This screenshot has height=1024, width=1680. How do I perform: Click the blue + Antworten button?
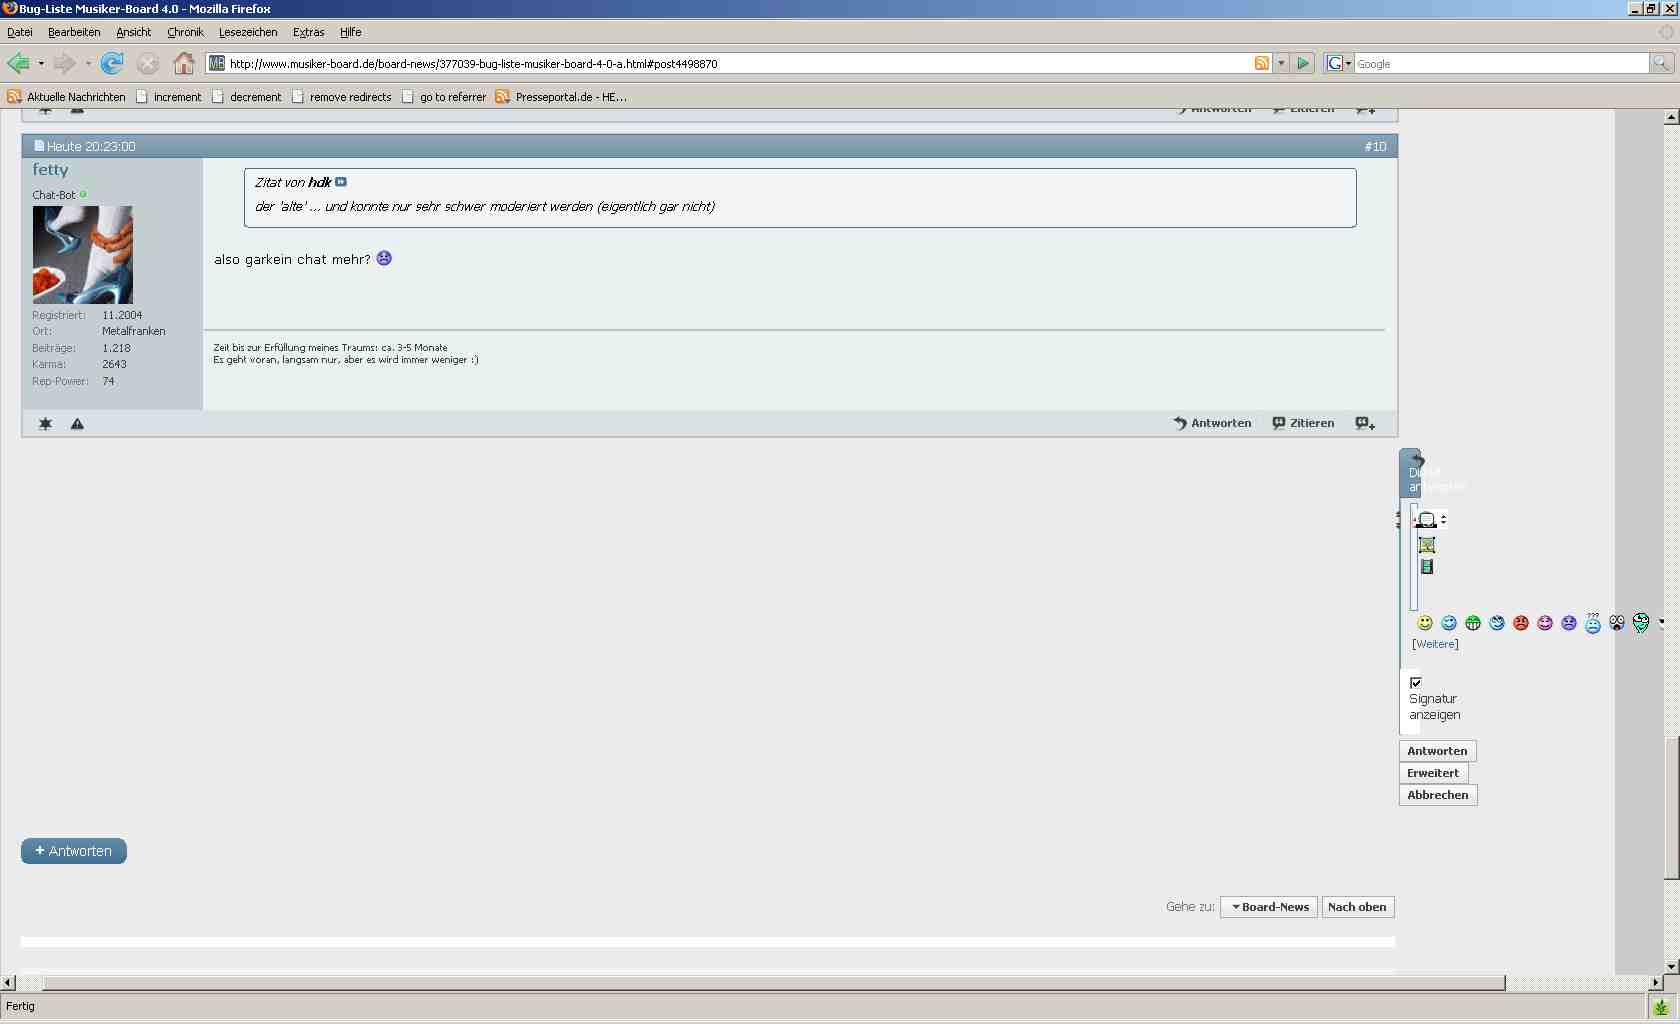(x=74, y=851)
